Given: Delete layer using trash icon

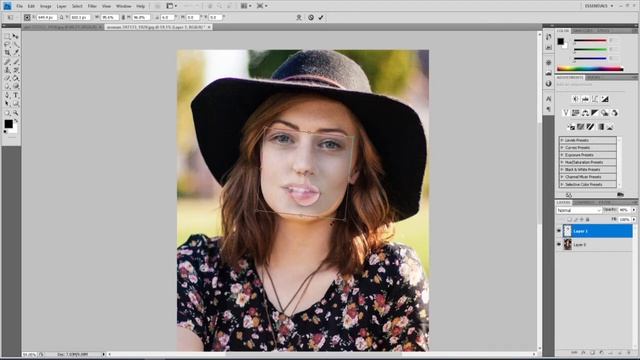Looking at the screenshot, I should pyautogui.click(x=629, y=353).
